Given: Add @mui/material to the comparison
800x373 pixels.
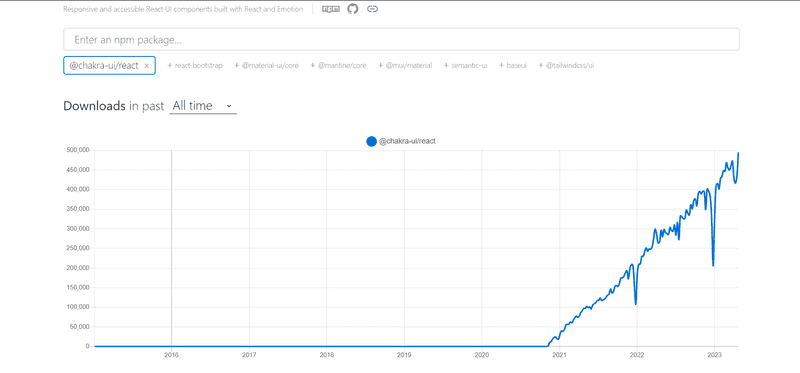Looking at the screenshot, I should click(x=405, y=66).
